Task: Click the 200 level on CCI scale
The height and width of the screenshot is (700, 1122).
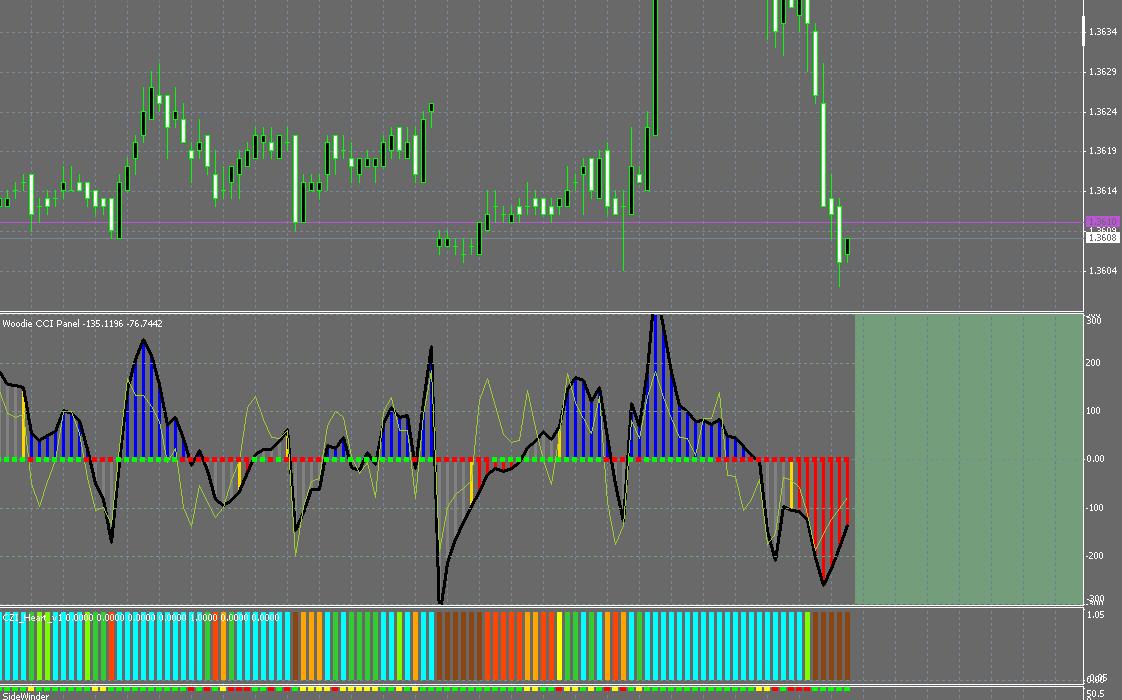Action: tap(1093, 364)
